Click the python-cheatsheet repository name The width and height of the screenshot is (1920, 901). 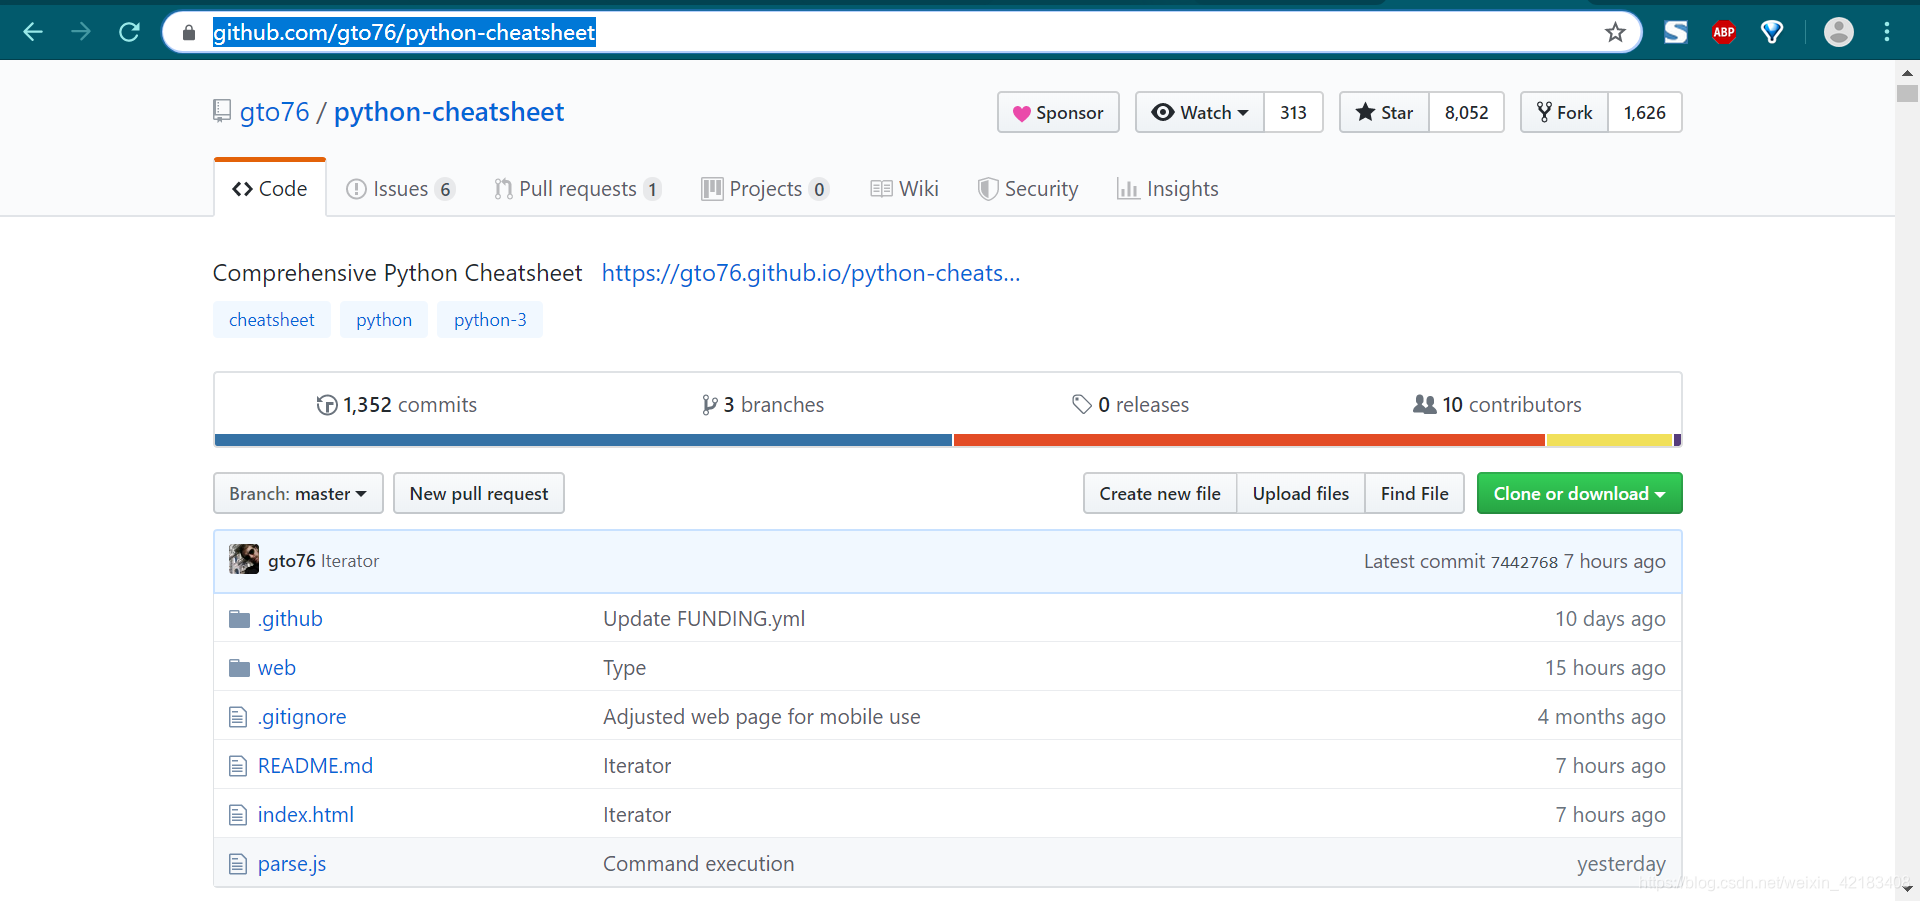coord(449,112)
